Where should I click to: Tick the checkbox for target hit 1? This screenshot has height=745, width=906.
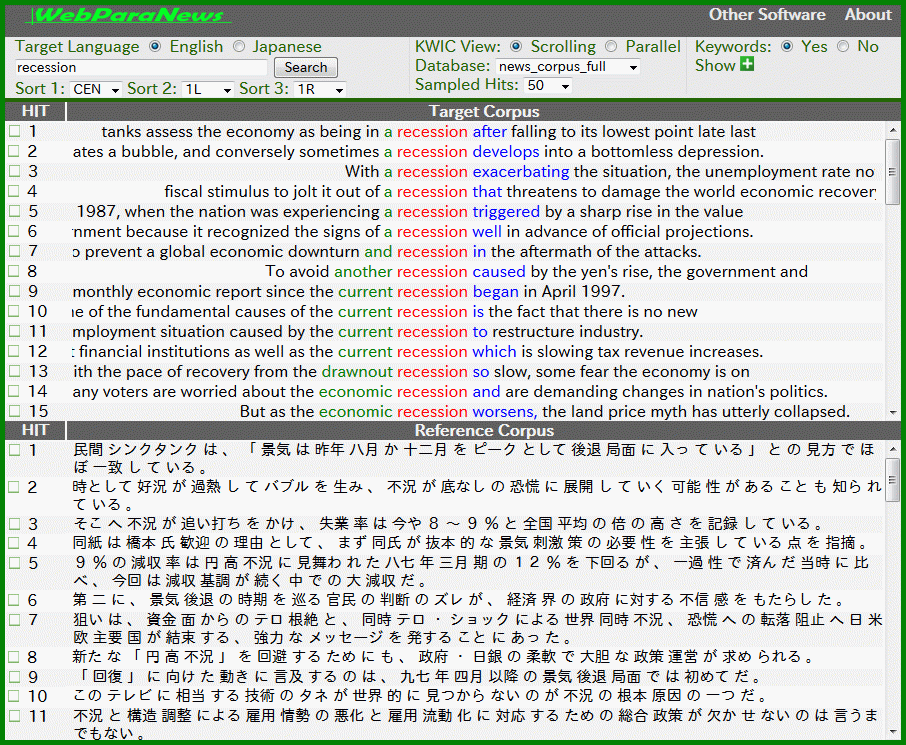click(x=14, y=131)
